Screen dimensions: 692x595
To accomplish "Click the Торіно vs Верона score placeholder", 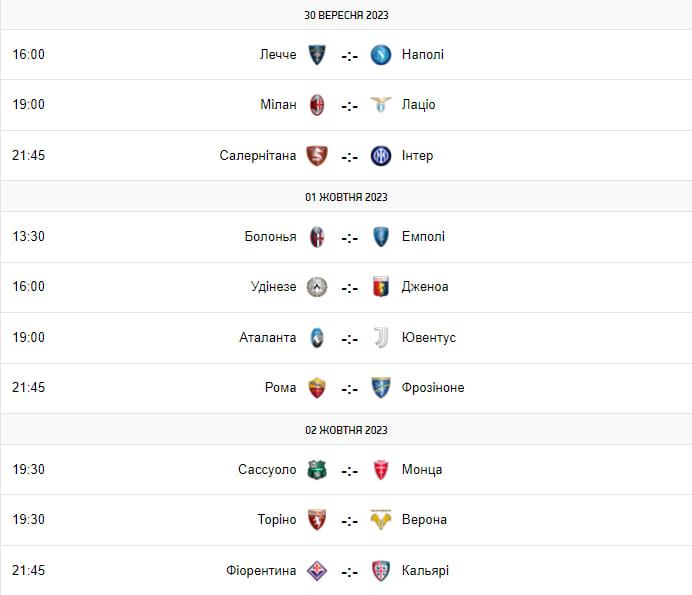I will click(349, 521).
